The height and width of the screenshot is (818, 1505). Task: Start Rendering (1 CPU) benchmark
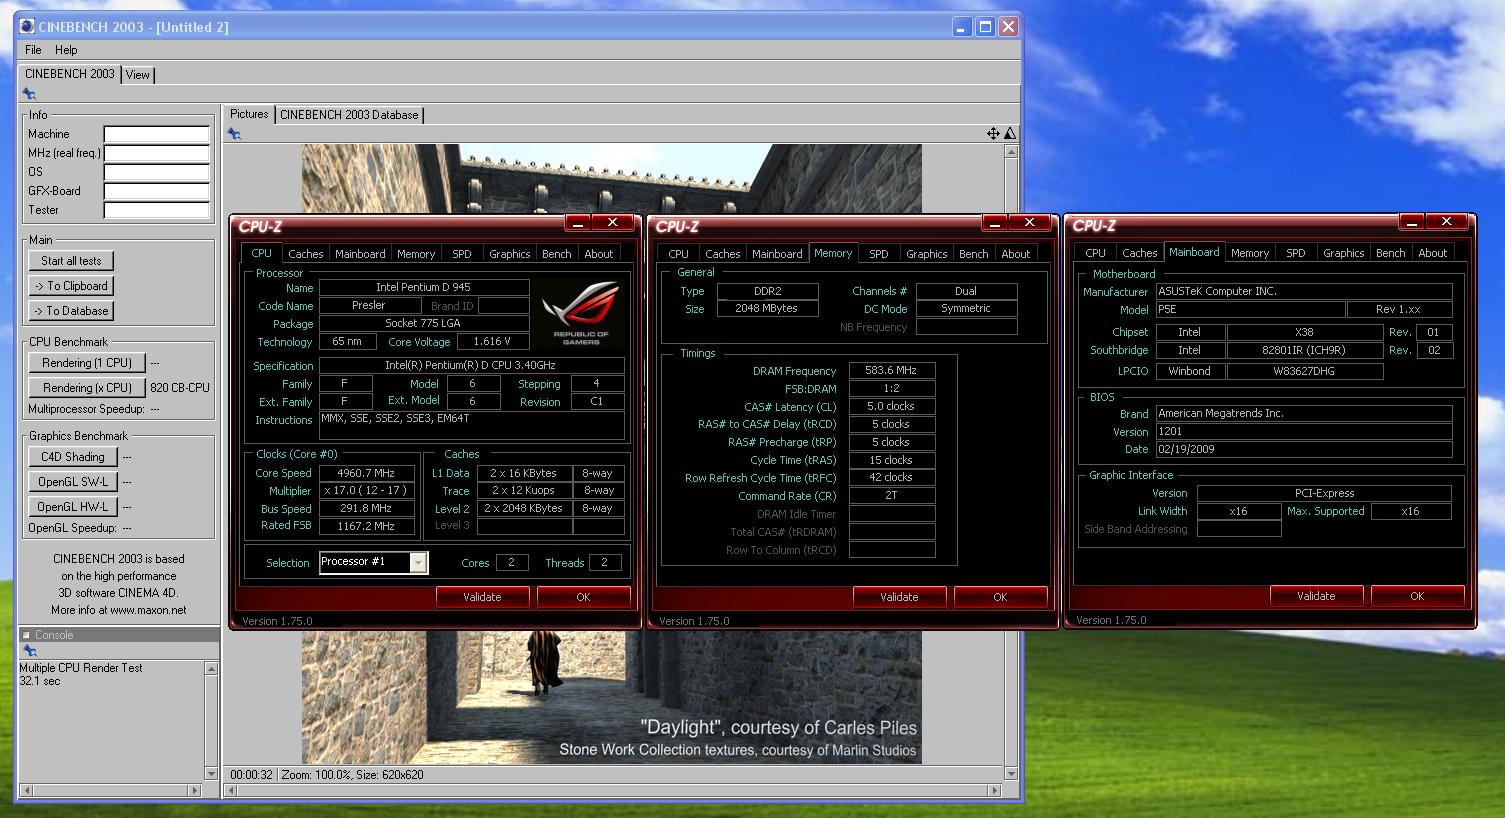87,363
